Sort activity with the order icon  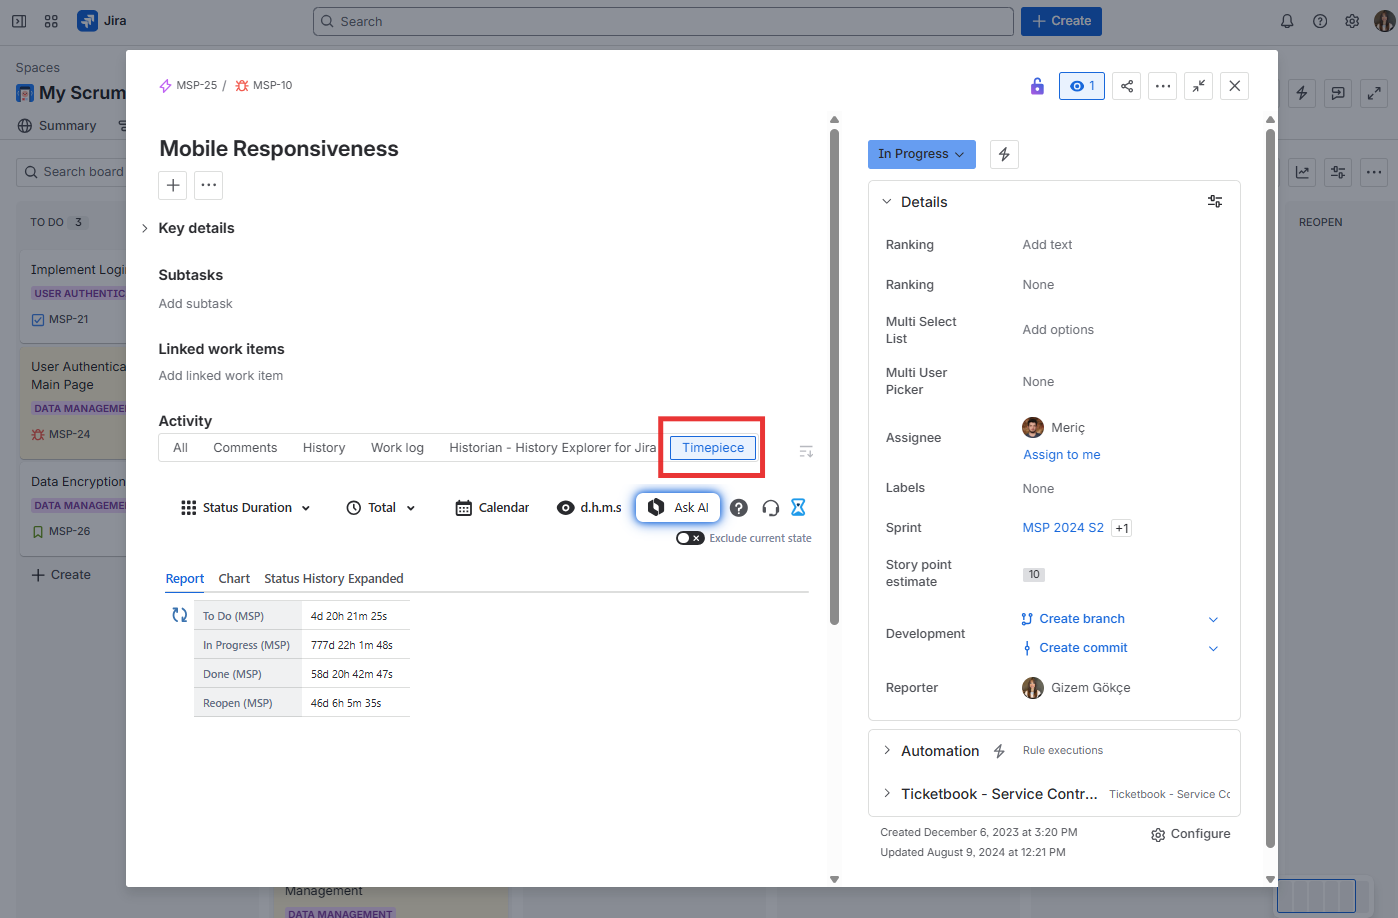coord(806,452)
